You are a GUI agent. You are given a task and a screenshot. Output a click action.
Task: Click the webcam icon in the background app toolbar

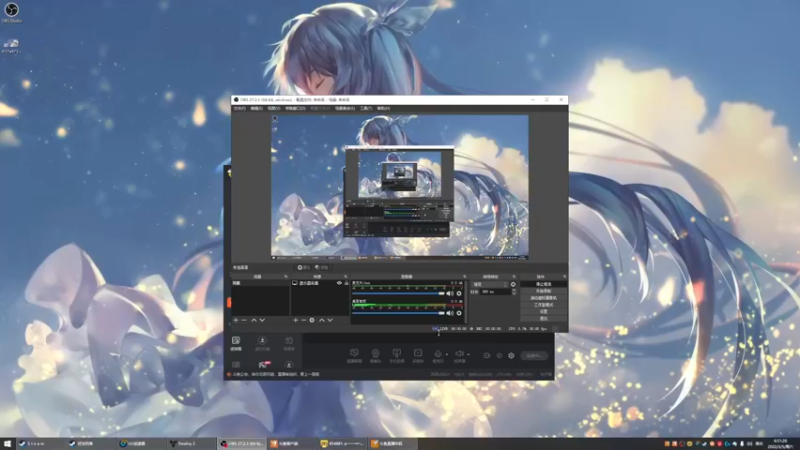point(376,353)
